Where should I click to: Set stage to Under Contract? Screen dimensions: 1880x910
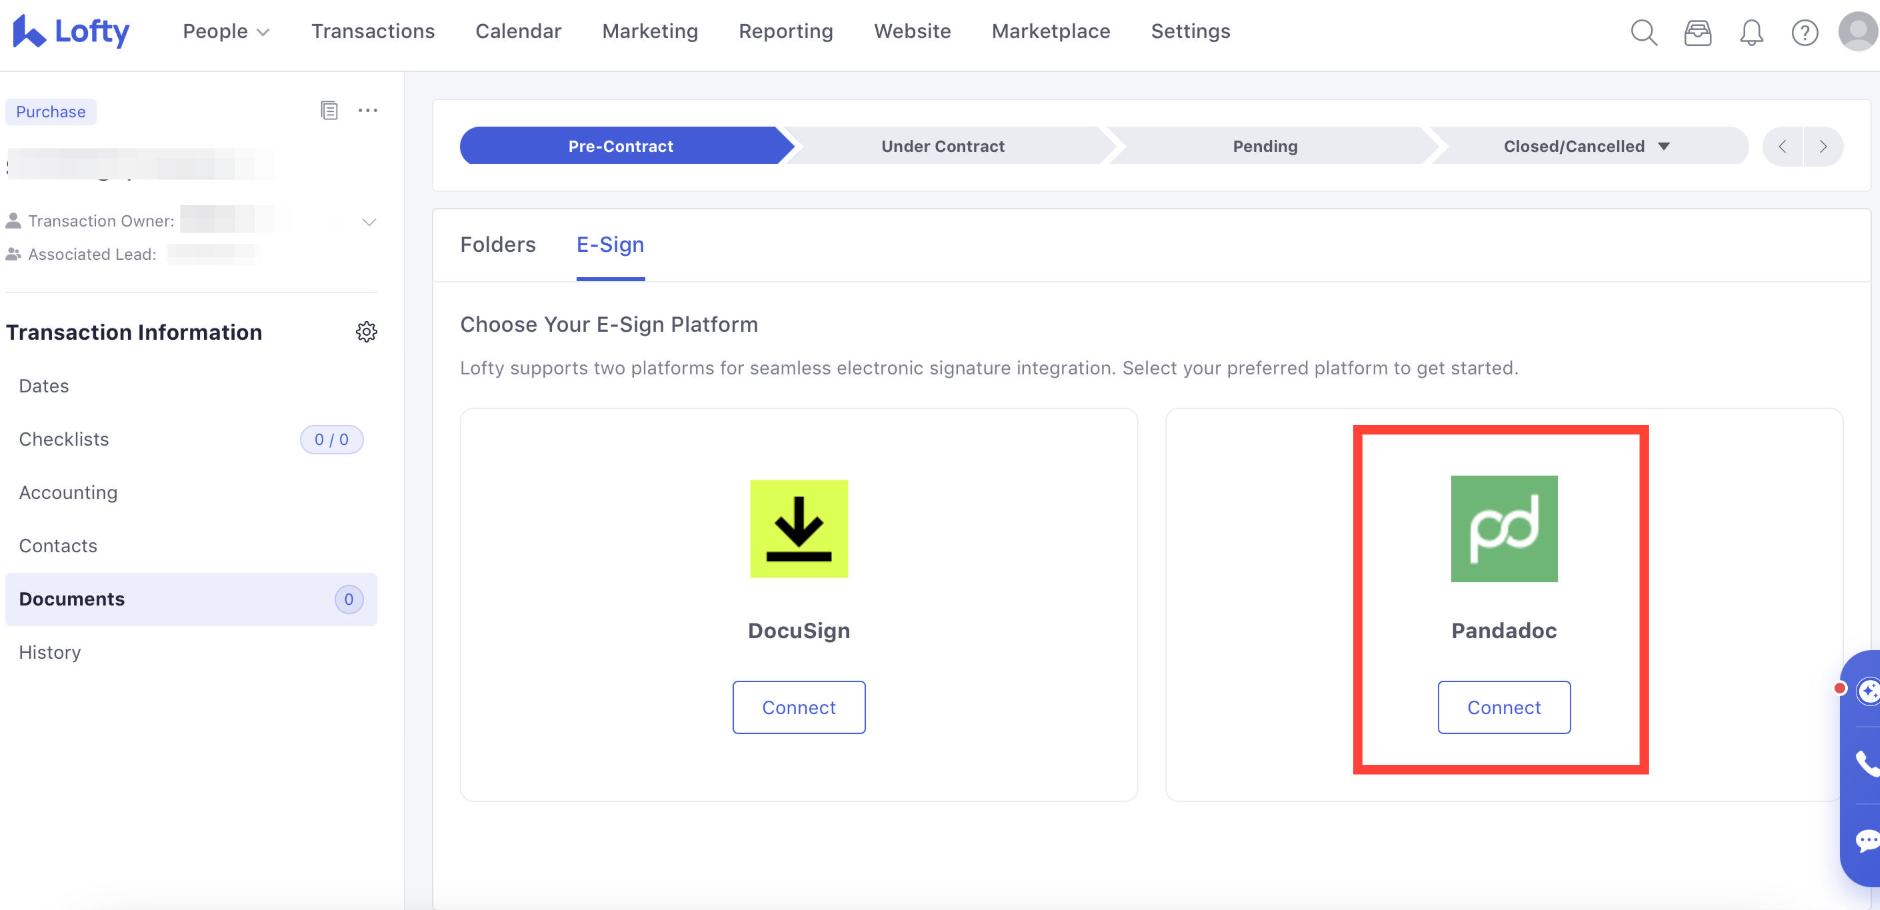coord(942,146)
